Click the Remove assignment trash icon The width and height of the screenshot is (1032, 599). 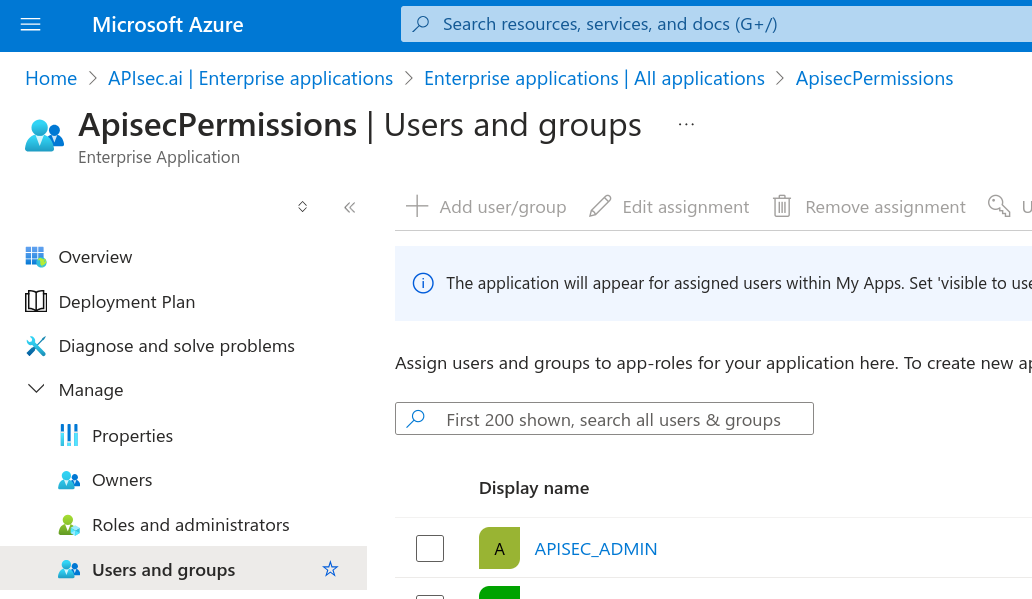pos(782,206)
